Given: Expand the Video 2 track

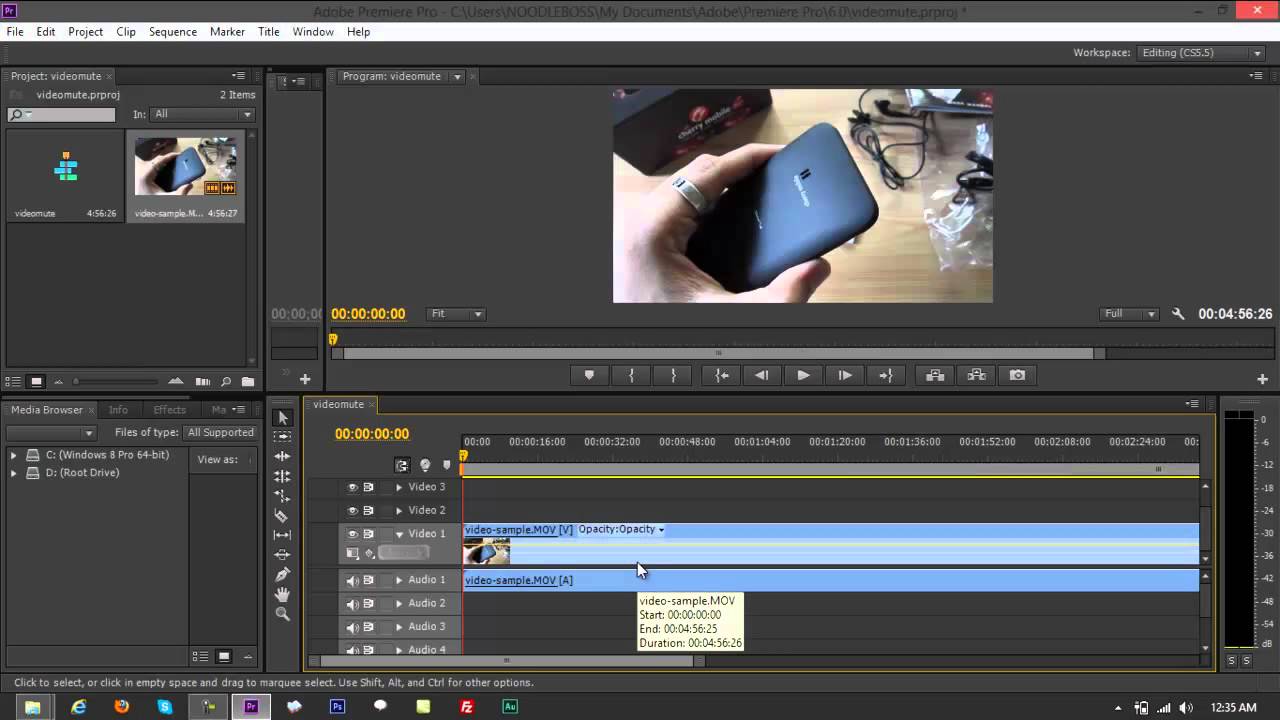Looking at the screenshot, I should click(399, 511).
